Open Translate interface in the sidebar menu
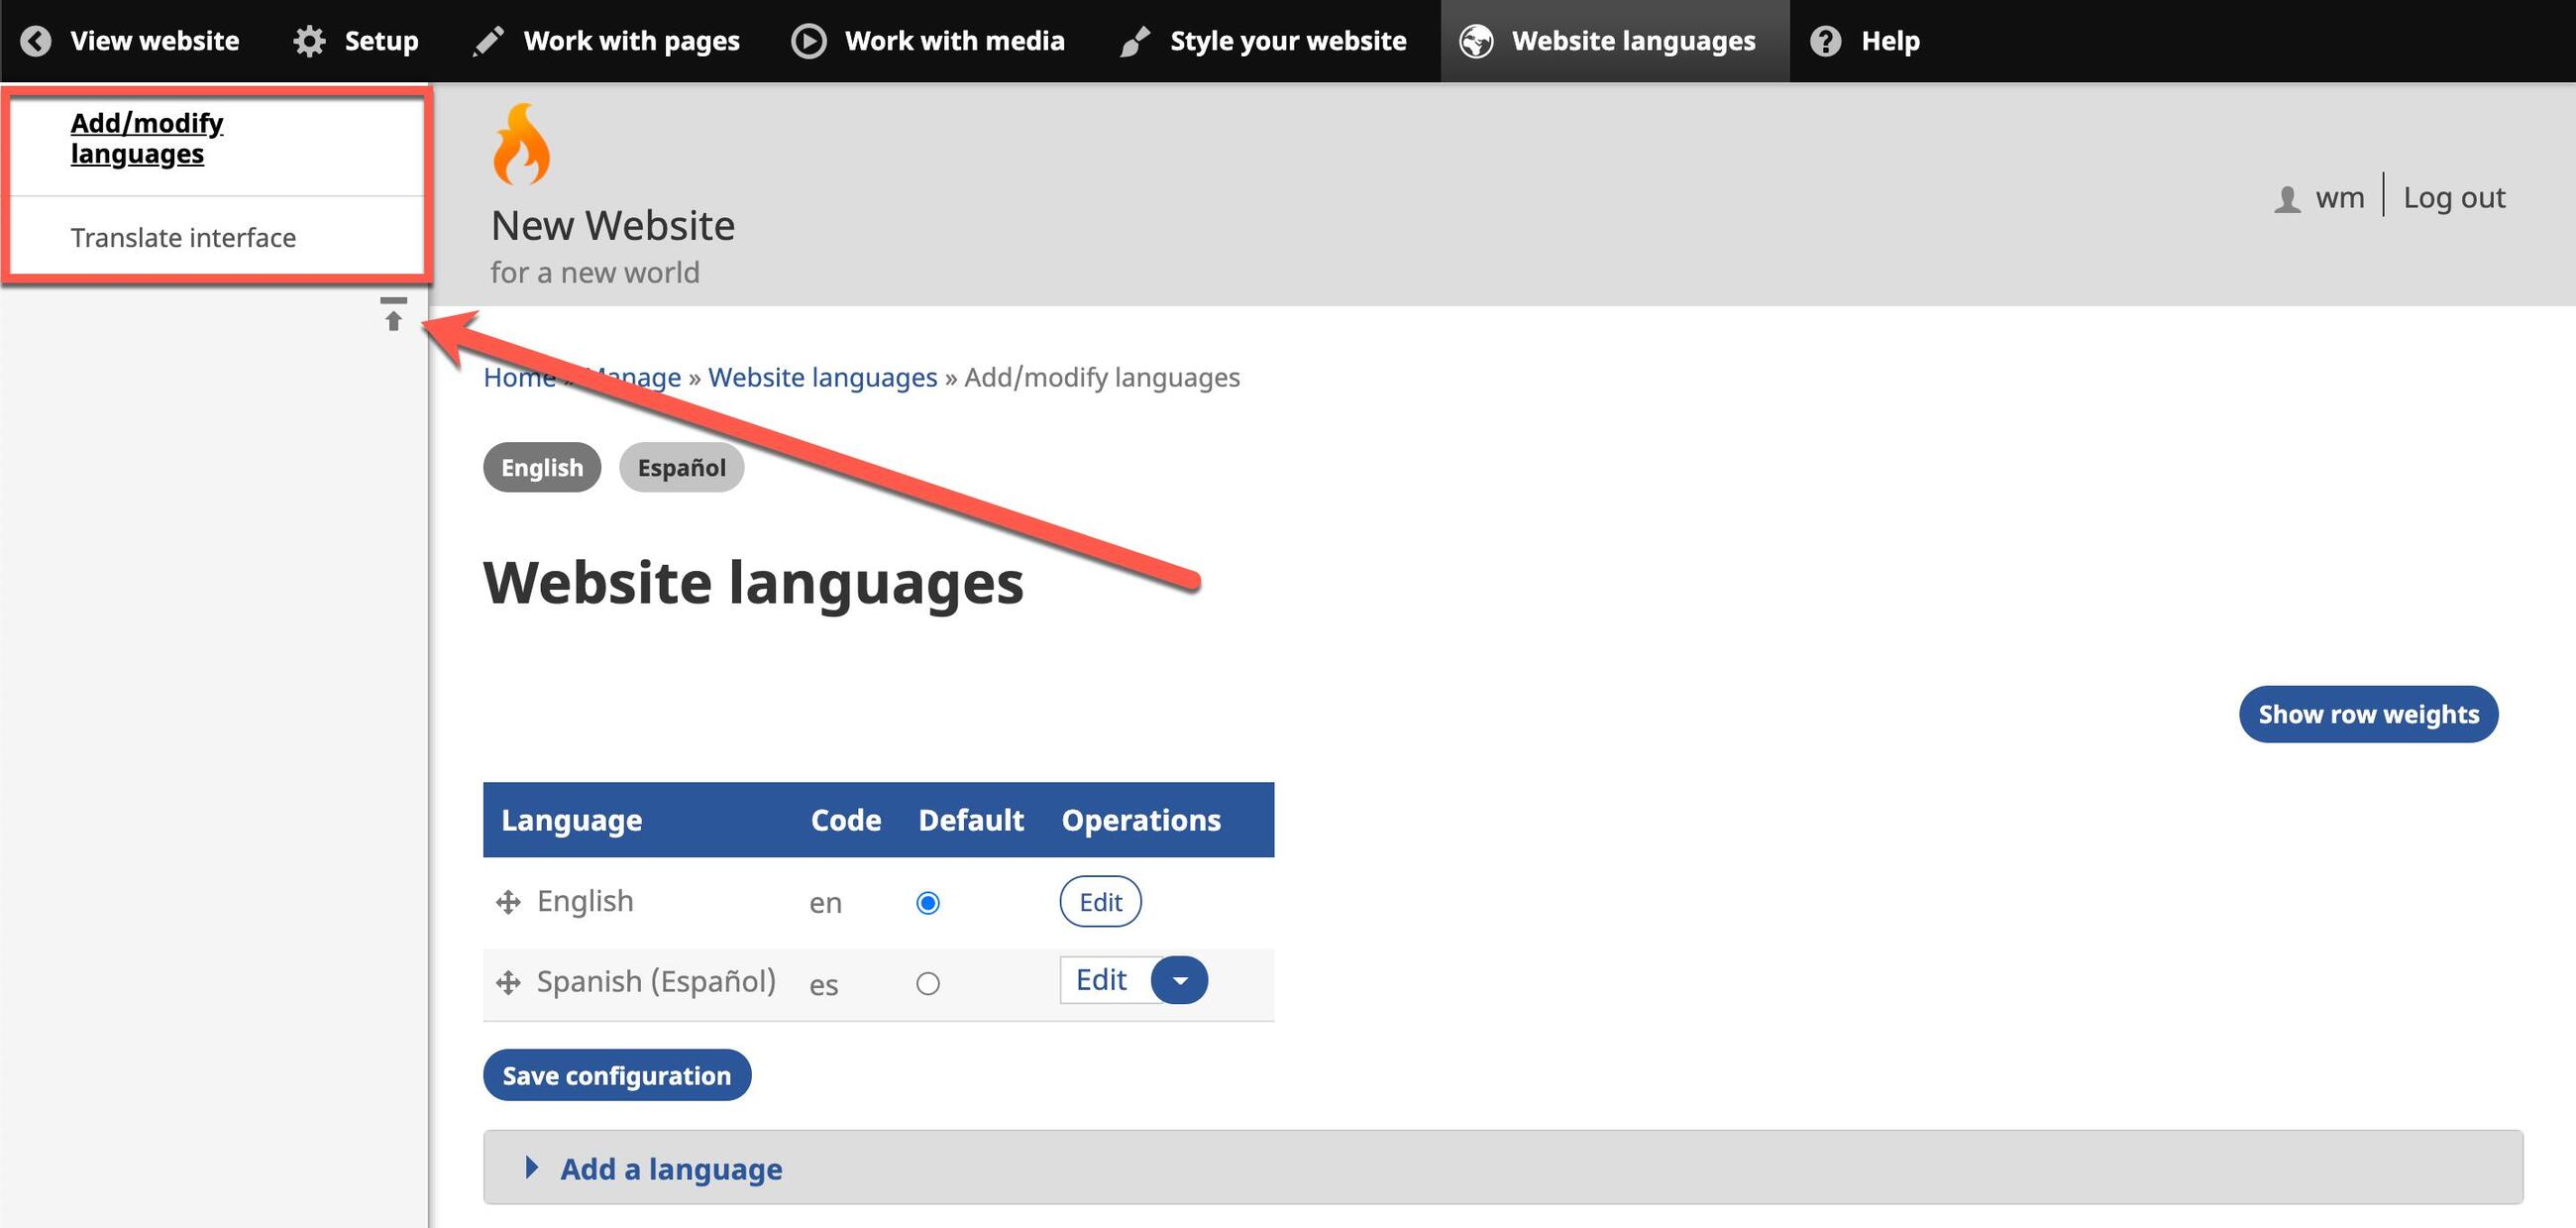The width and height of the screenshot is (2576, 1228). coord(183,237)
